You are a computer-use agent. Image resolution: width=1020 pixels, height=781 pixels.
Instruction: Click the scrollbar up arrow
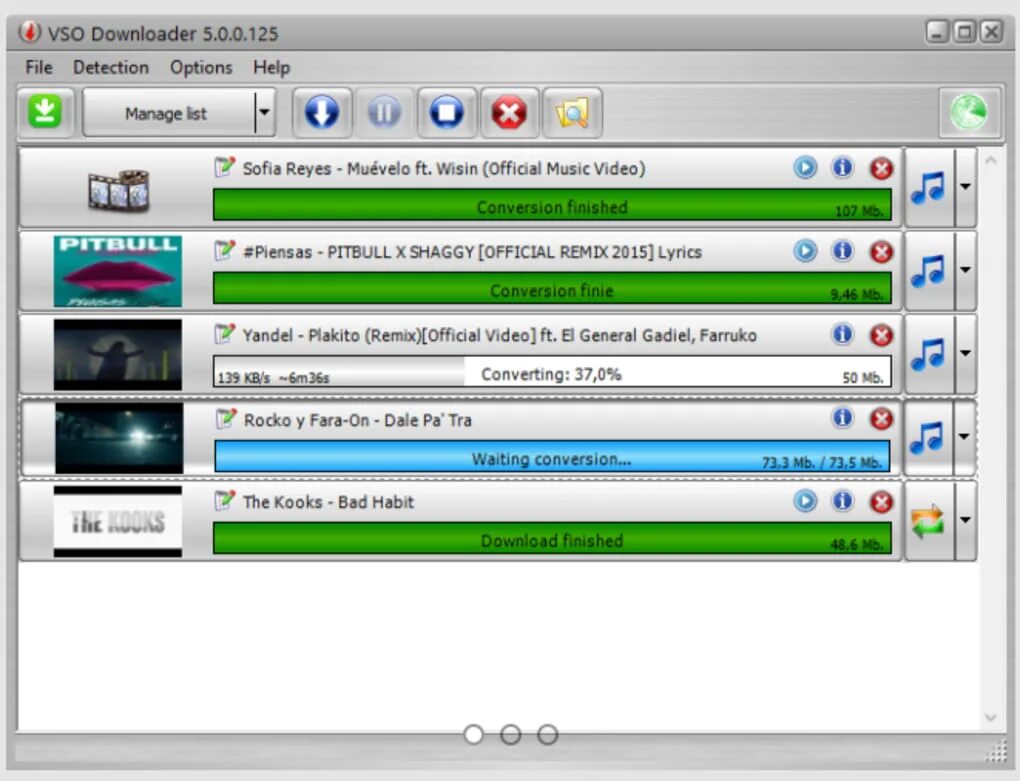(x=991, y=159)
